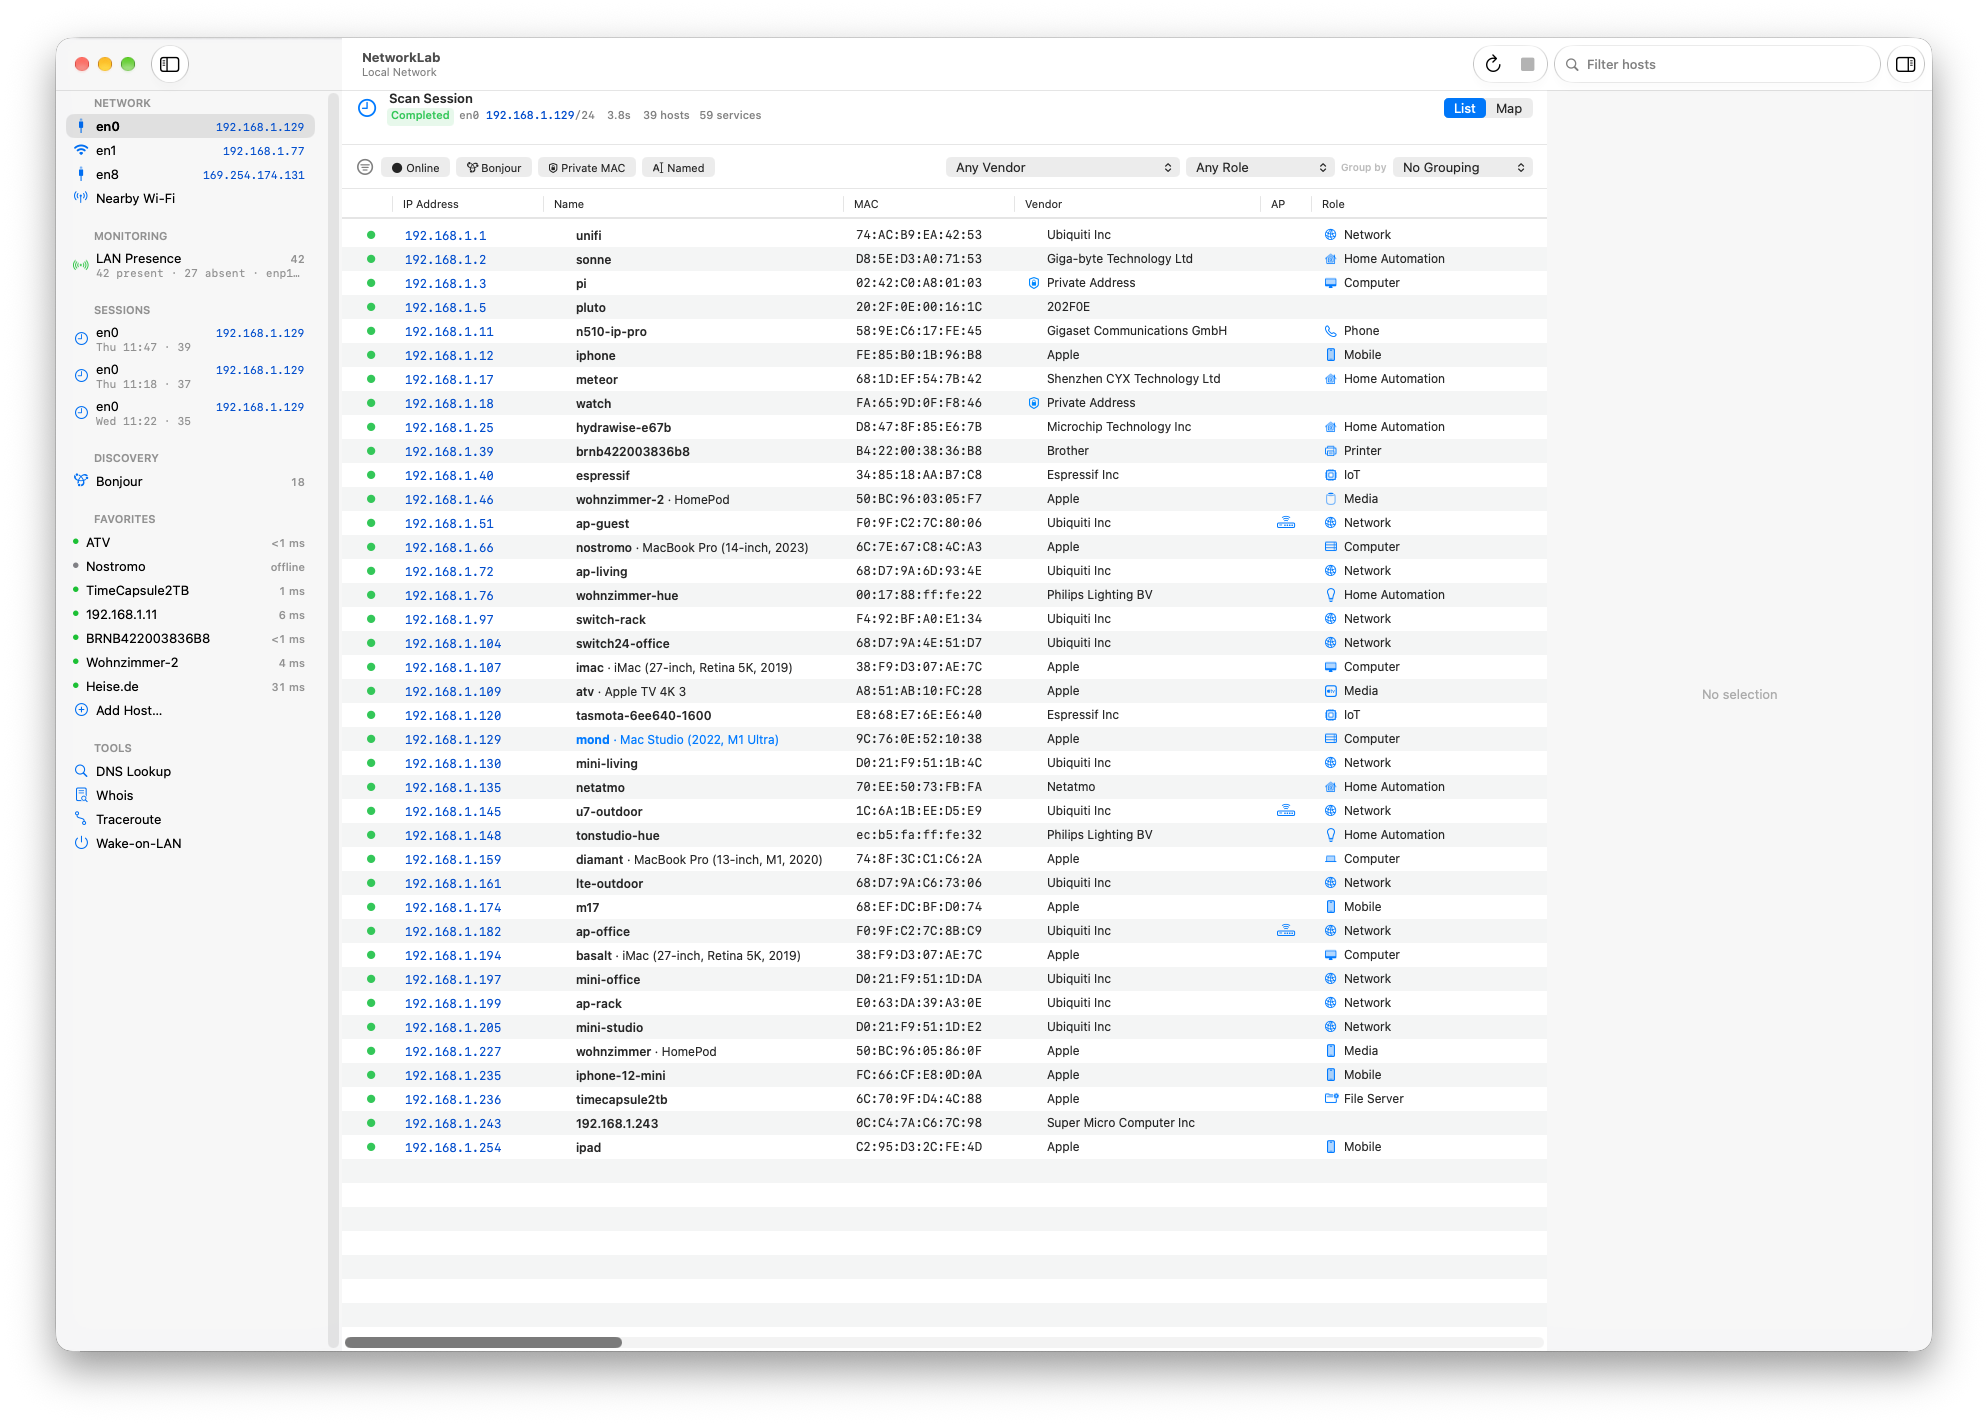Click the stop scan square icon
Image resolution: width=1988 pixels, height=1425 pixels.
[x=1528, y=64]
